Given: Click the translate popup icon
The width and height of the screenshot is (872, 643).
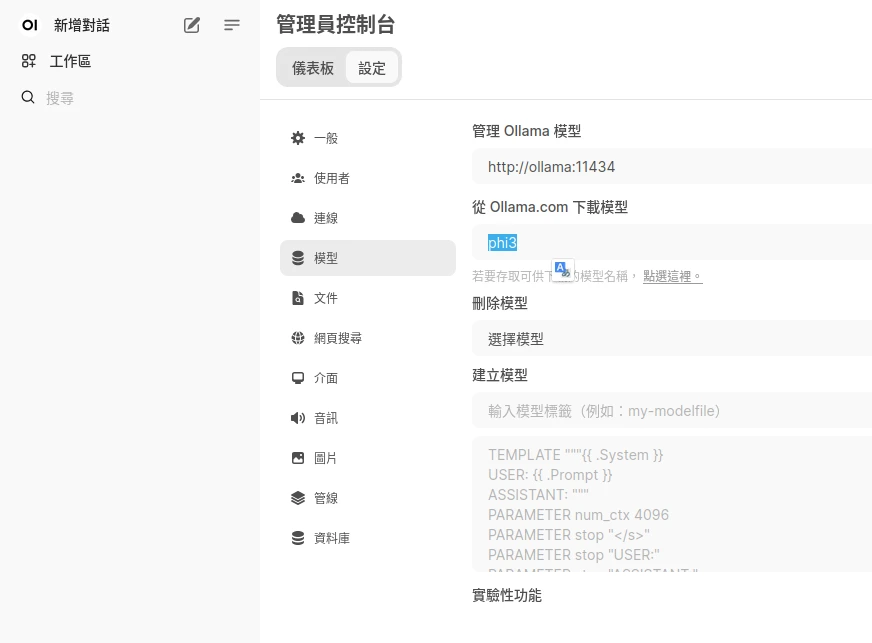Looking at the screenshot, I should coord(562,270).
